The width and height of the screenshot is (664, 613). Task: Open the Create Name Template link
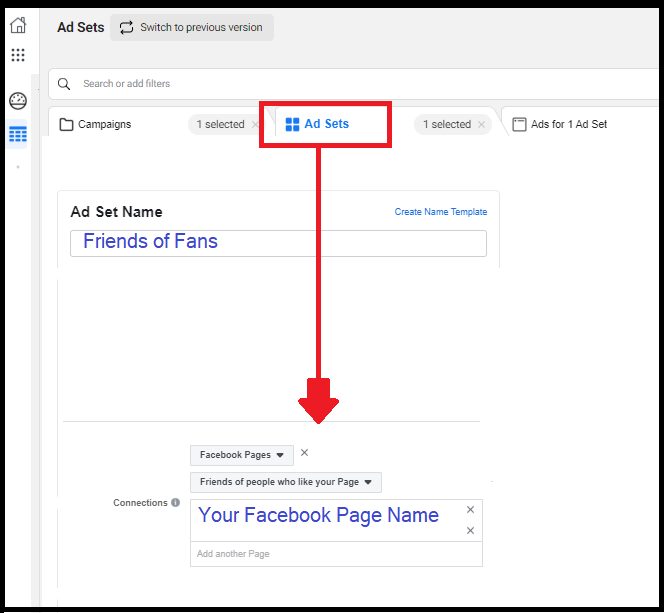[441, 212]
